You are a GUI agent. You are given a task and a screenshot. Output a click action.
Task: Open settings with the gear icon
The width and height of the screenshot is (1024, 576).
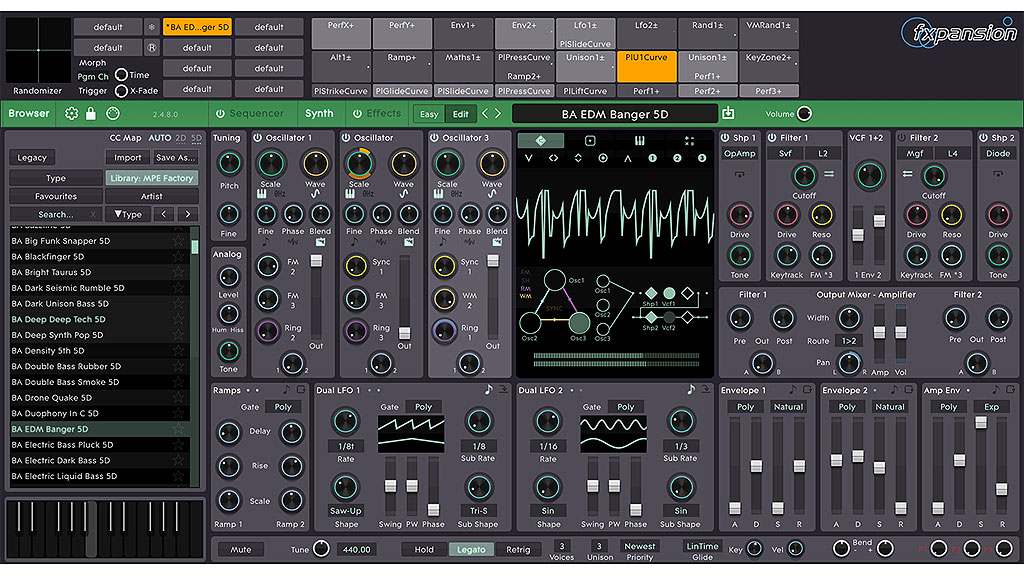click(x=72, y=114)
